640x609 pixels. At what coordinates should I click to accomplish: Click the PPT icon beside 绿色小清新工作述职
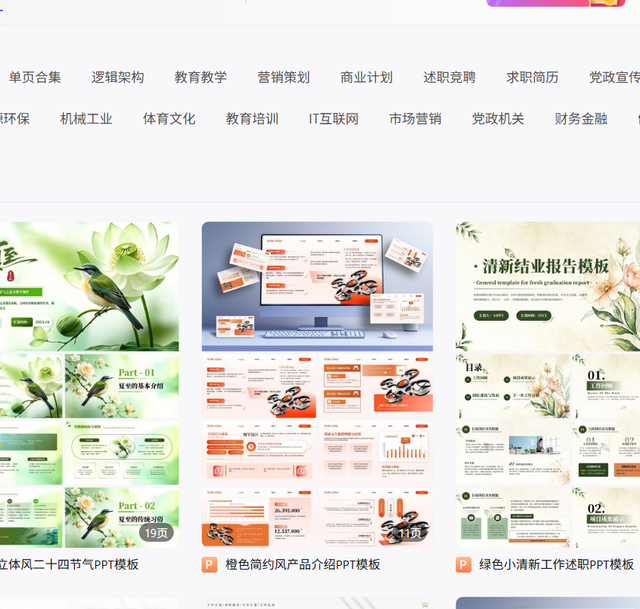pyautogui.click(x=463, y=565)
